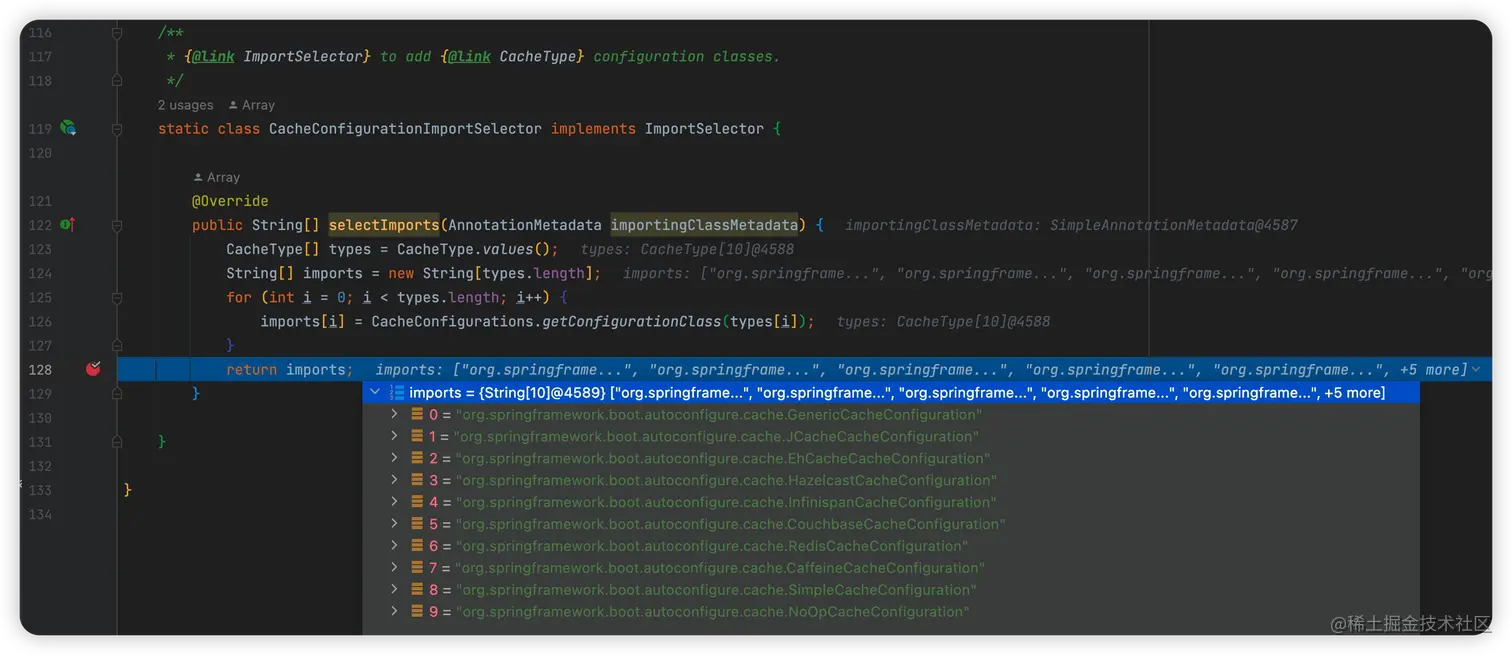Click the 2 usages hint above CacheConfigurationImportSelector
Screen dimensions: 1512x655
184,104
